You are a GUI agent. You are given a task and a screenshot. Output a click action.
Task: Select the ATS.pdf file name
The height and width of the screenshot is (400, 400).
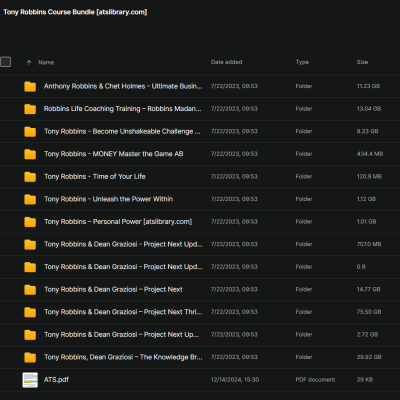pos(56,380)
